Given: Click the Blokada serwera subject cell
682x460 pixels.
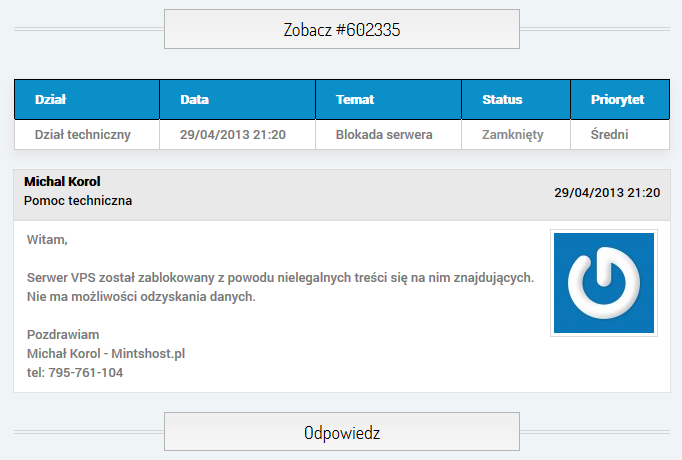Looking at the screenshot, I should (x=388, y=135).
